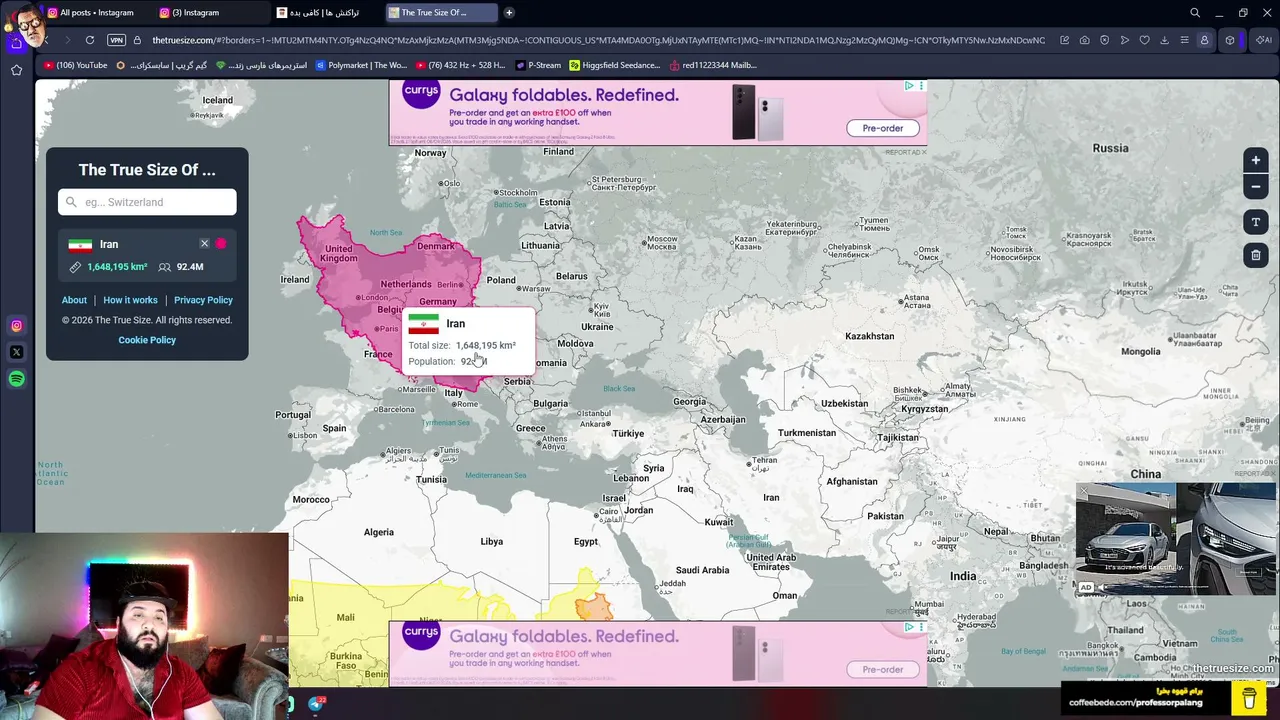Click "The True Size Of ..." panel heading
Viewport: 1280px width, 720px height.
point(147,170)
